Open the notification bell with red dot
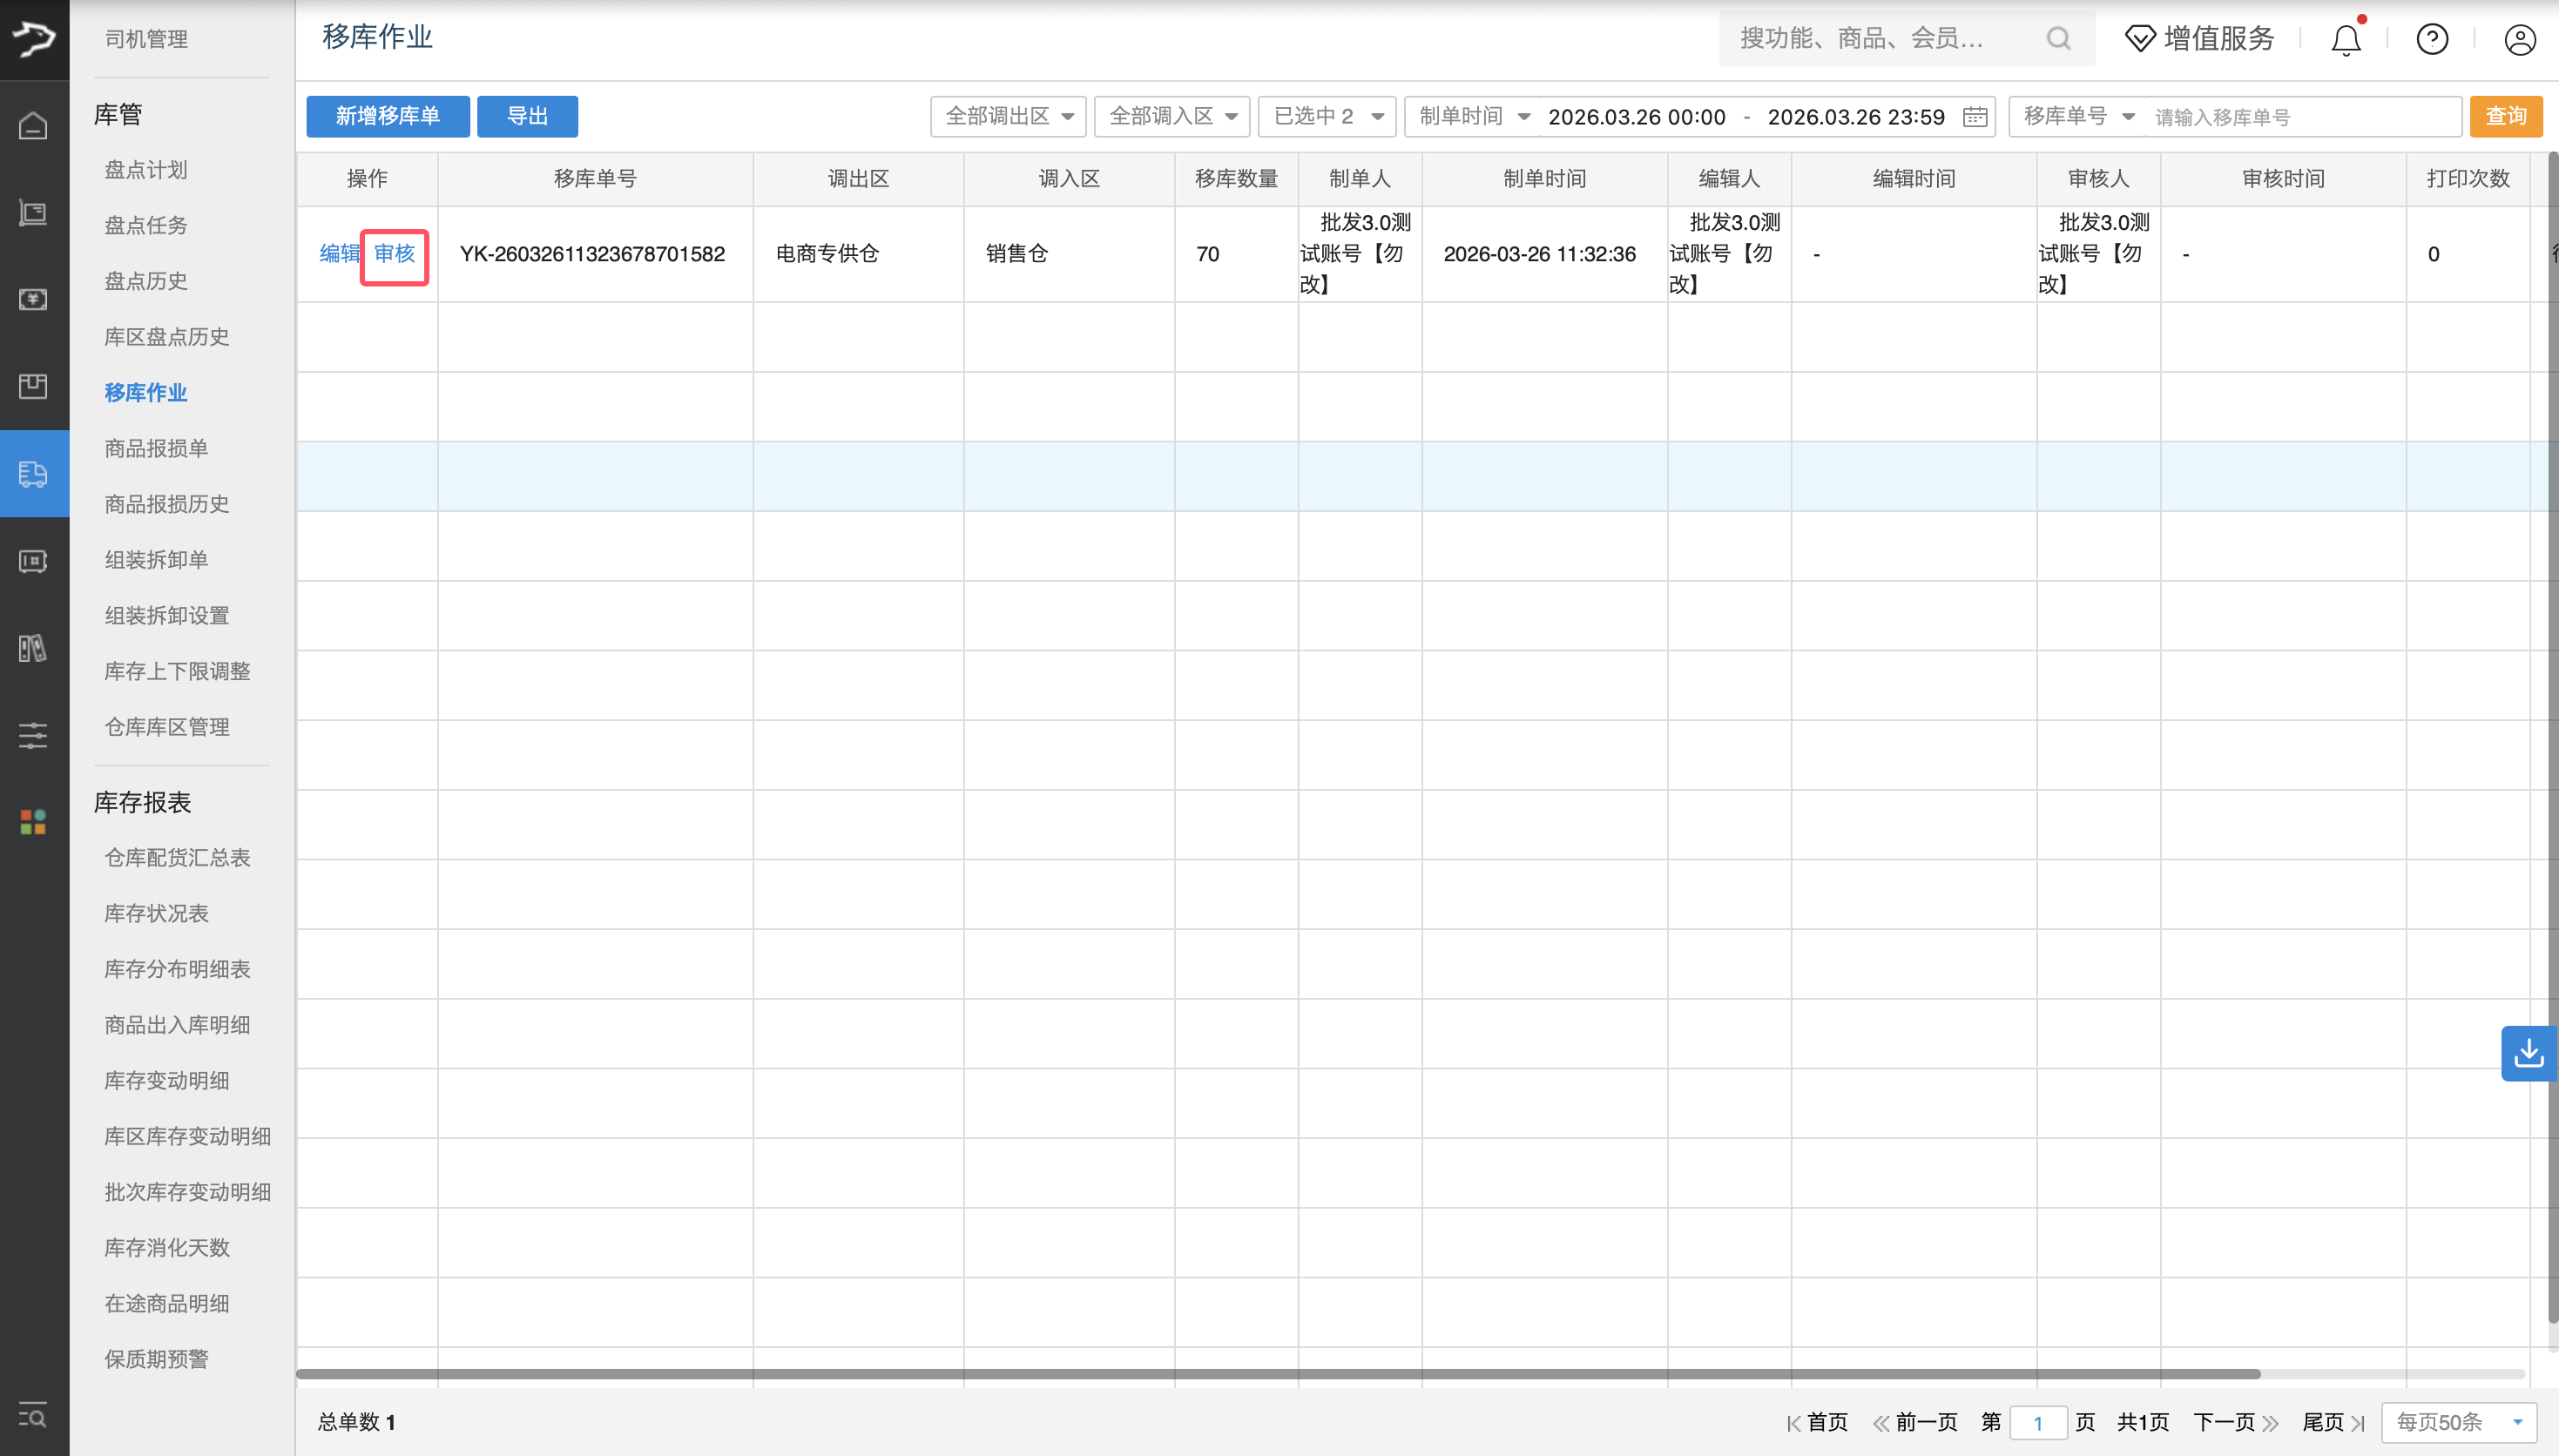2559x1456 pixels. click(x=2344, y=39)
